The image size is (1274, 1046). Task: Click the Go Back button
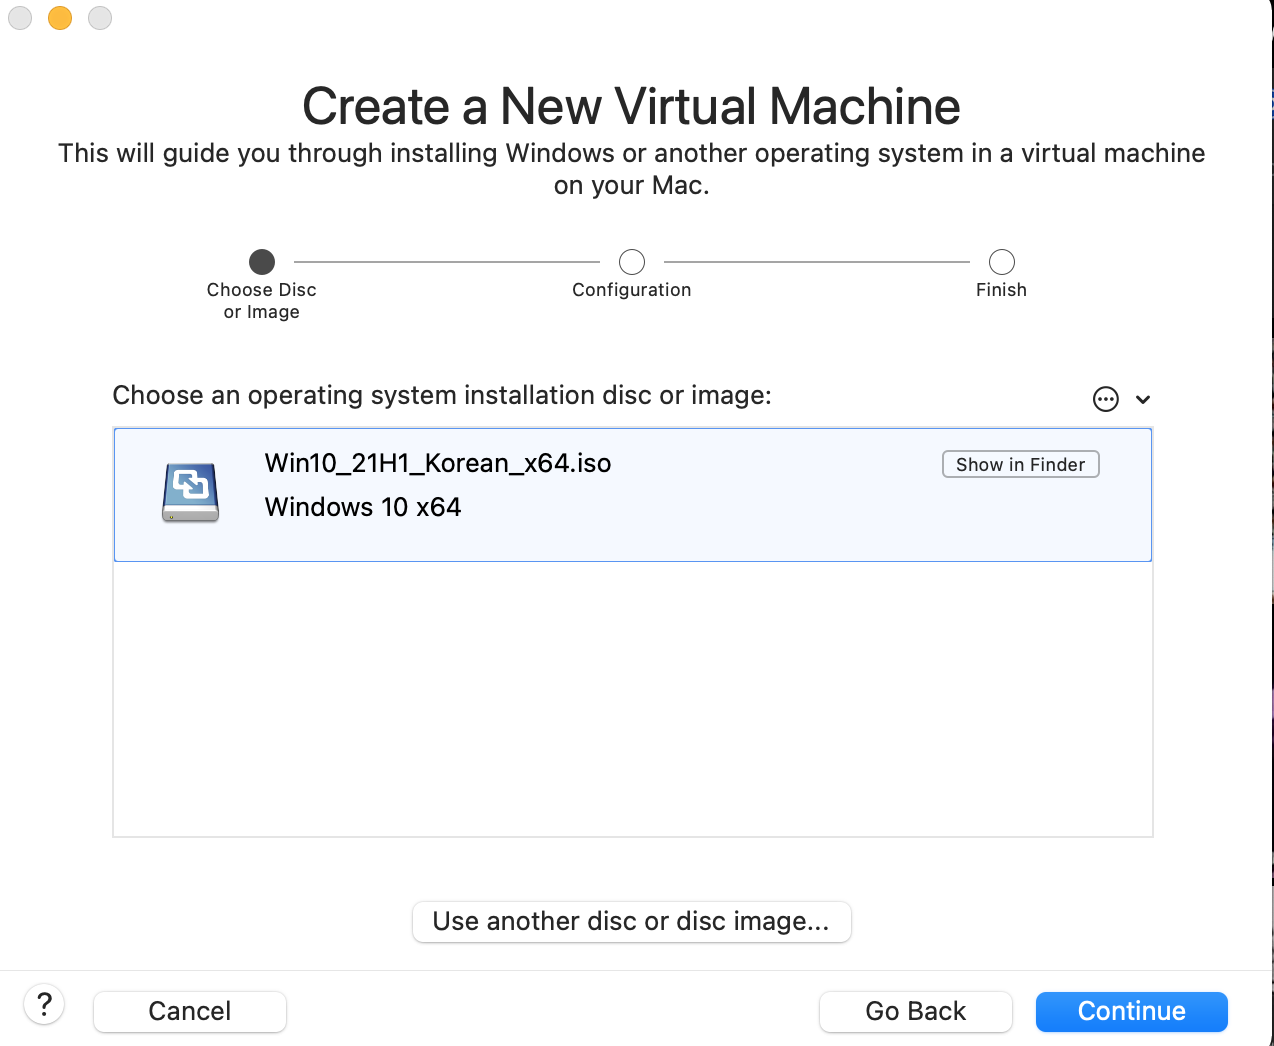click(x=915, y=1011)
